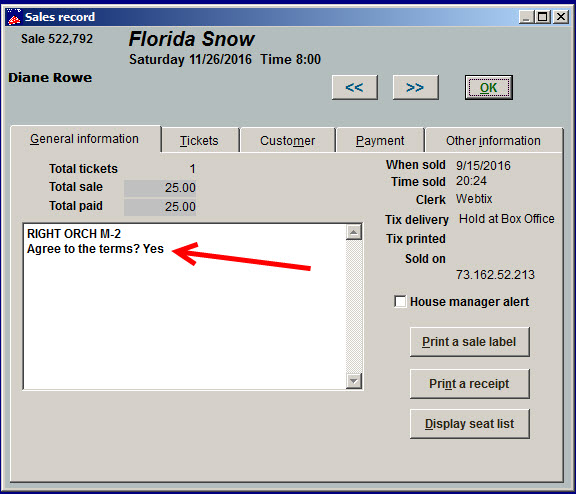The width and height of the screenshot is (576, 494).
Task: Click the Sales record app icon in title bar
Action: pos(14,17)
